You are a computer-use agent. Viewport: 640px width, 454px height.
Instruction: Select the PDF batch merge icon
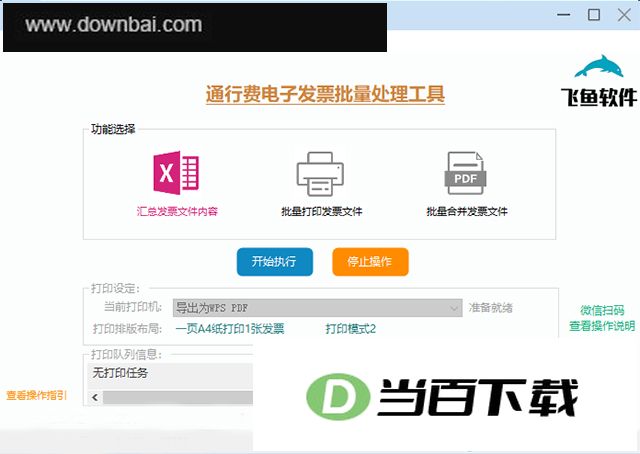click(x=465, y=173)
